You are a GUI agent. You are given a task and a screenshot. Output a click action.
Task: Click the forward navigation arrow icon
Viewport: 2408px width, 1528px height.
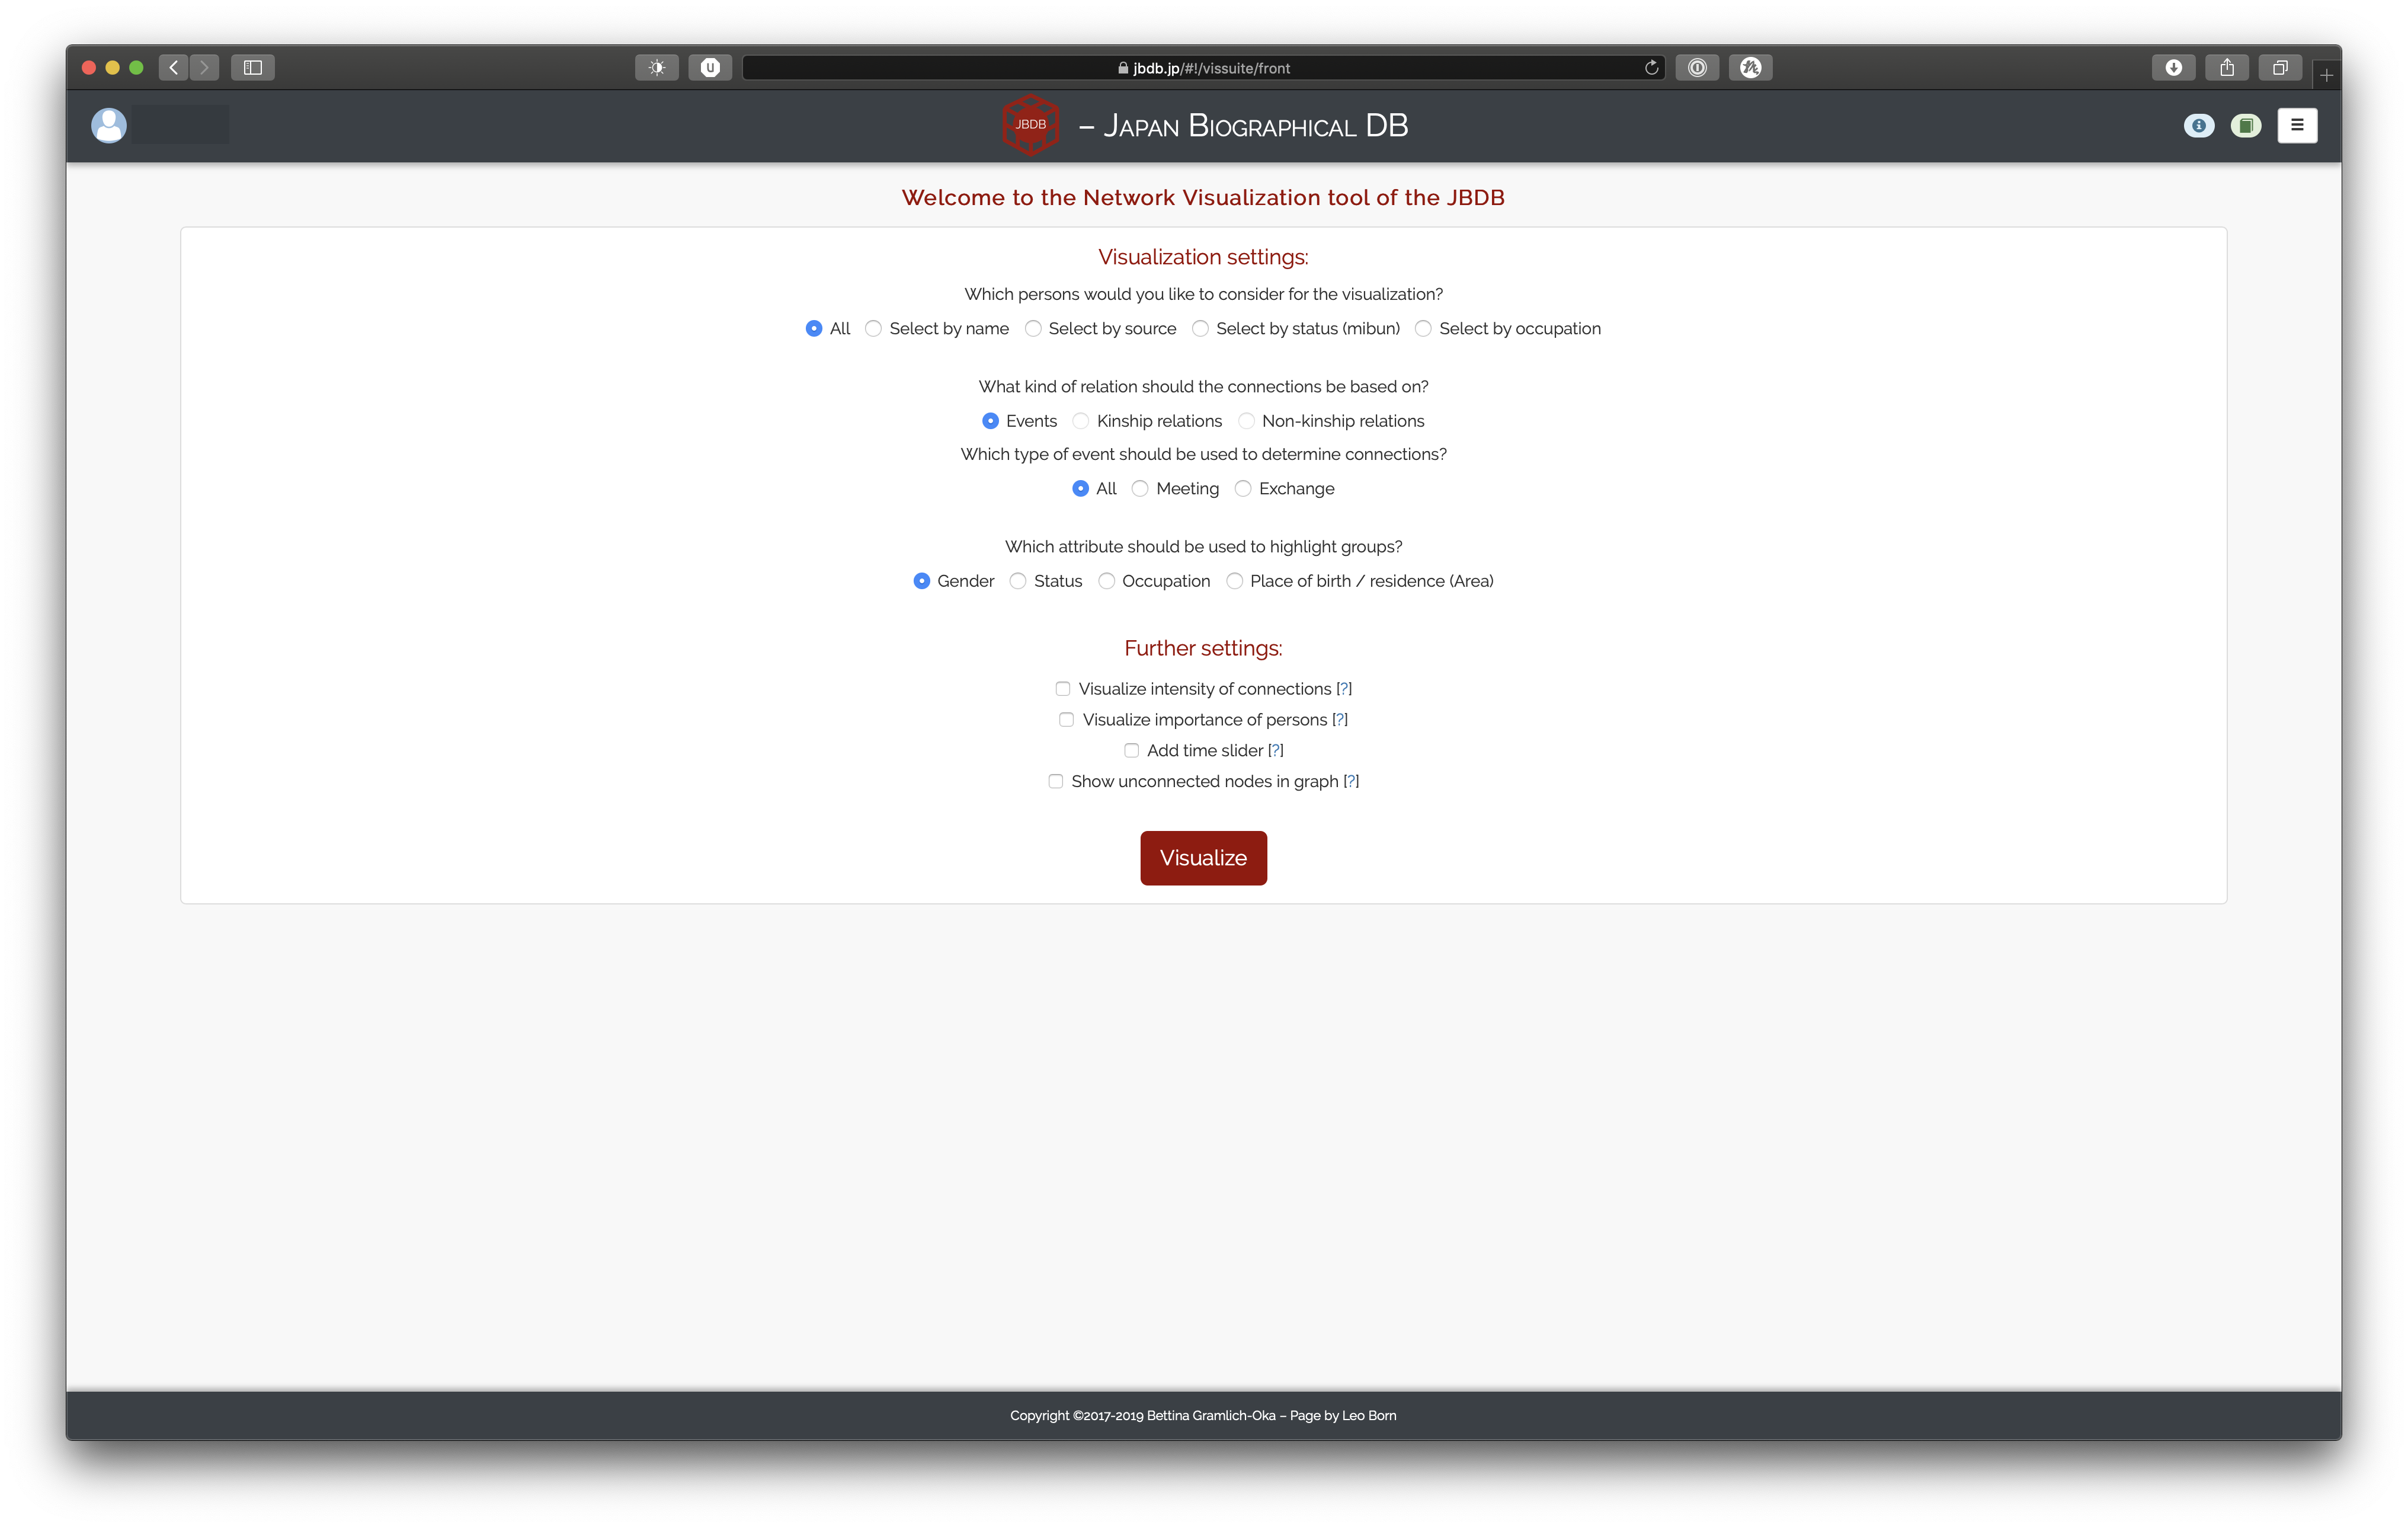pyautogui.click(x=206, y=67)
